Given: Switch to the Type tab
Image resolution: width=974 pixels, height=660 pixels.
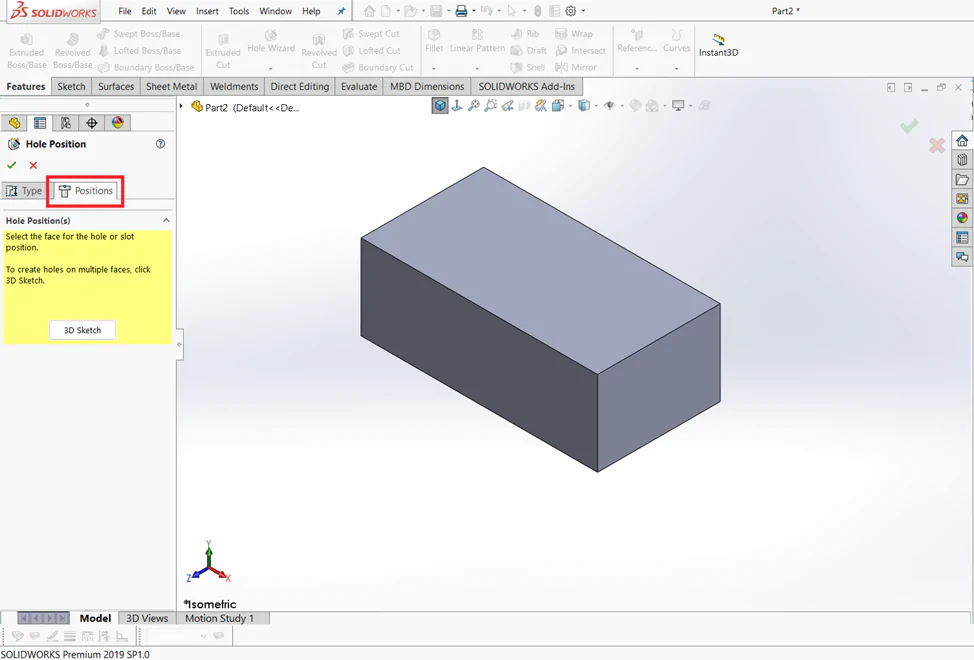Looking at the screenshot, I should [24, 191].
